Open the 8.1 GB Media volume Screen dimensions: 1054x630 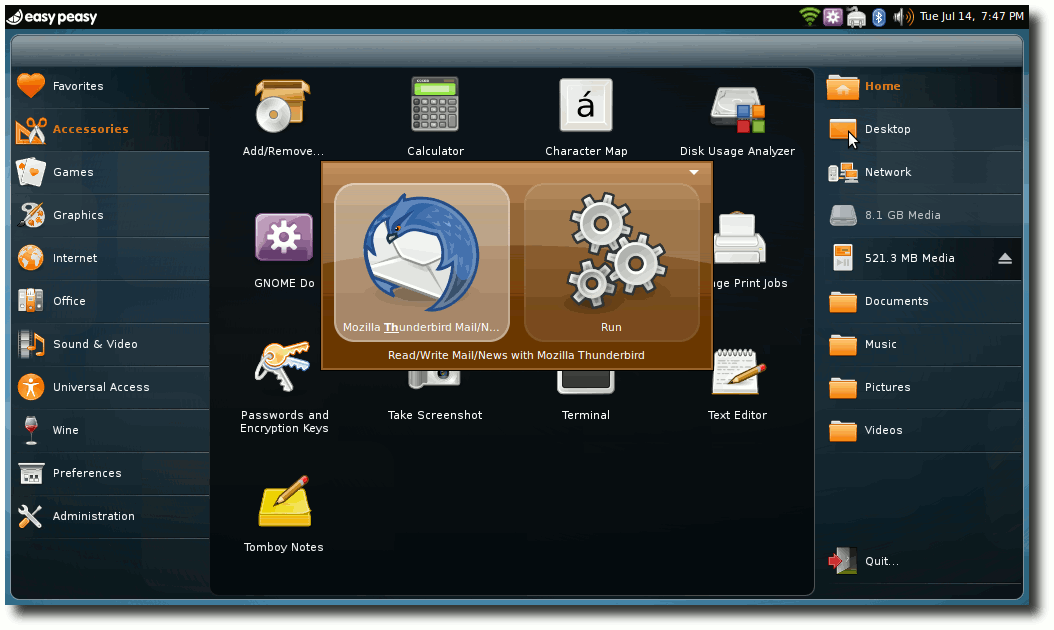[922, 215]
